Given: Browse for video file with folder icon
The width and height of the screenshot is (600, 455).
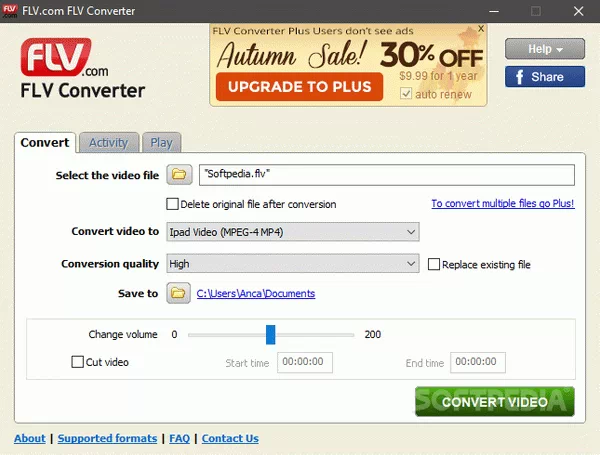Looking at the screenshot, I should 179,175.
